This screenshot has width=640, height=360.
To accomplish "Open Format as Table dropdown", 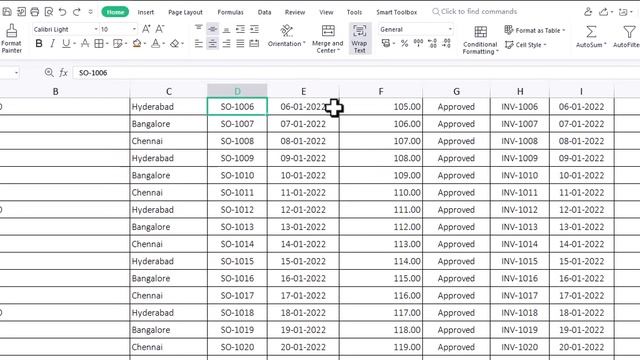I will (x=535, y=30).
